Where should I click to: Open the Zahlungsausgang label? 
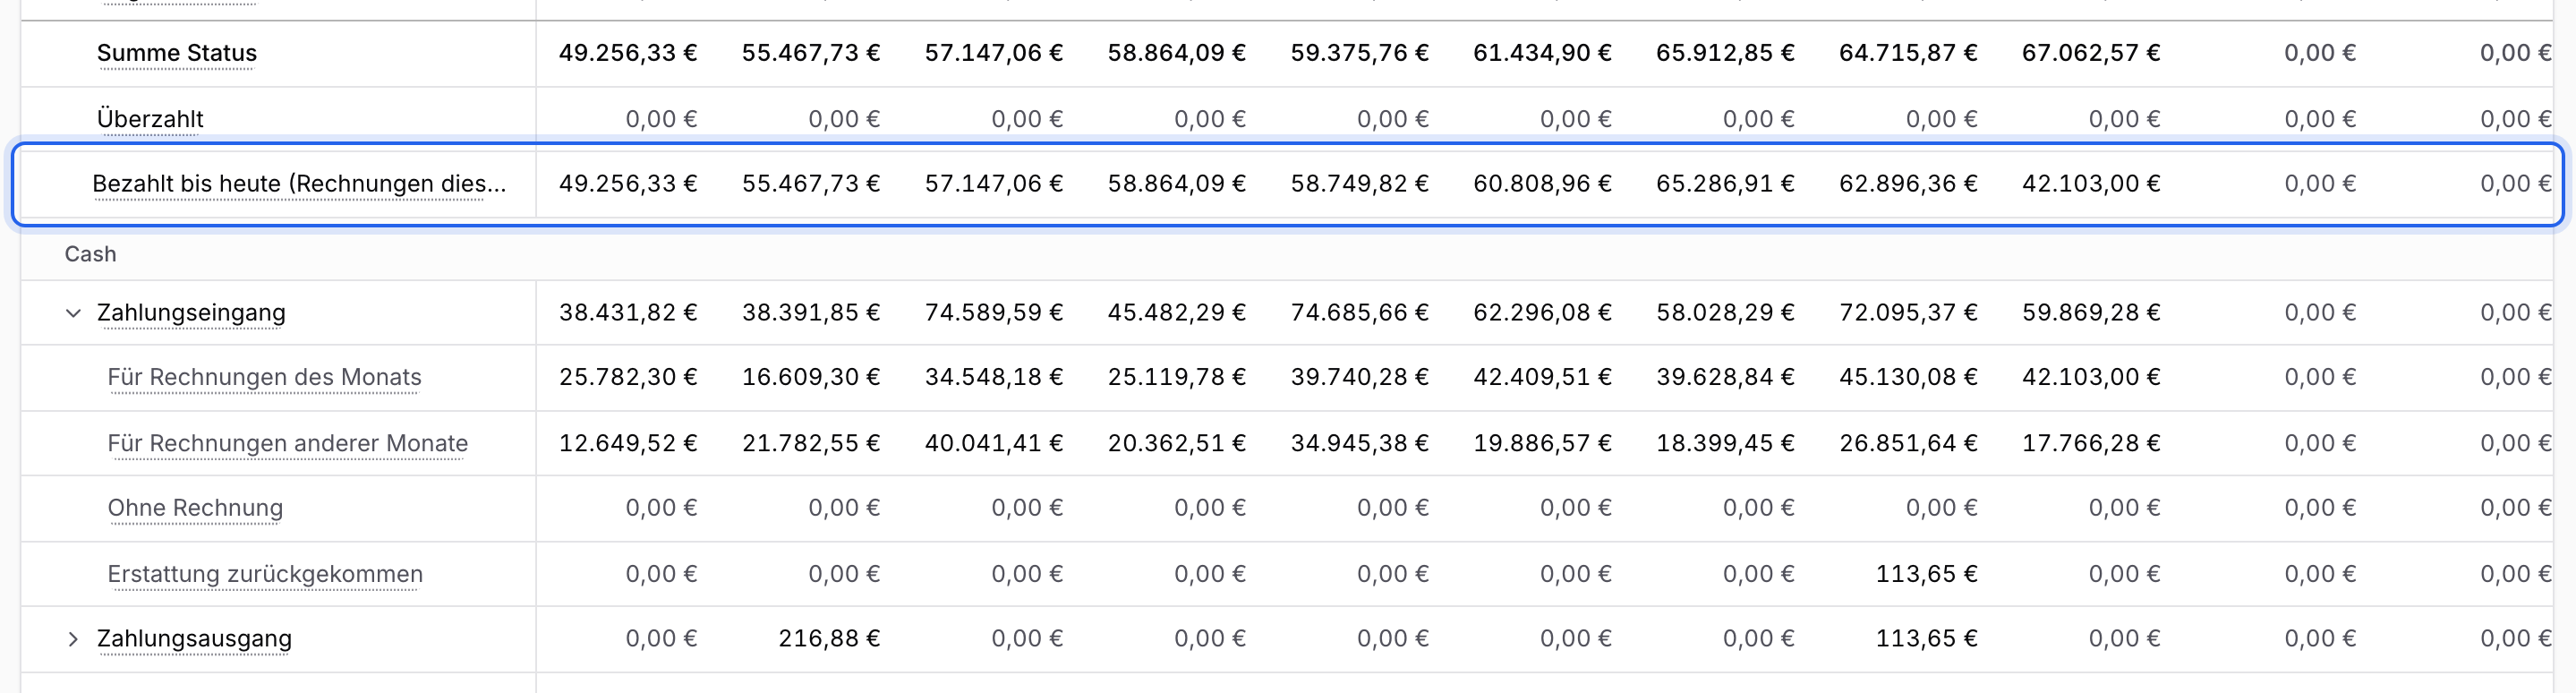(x=194, y=639)
